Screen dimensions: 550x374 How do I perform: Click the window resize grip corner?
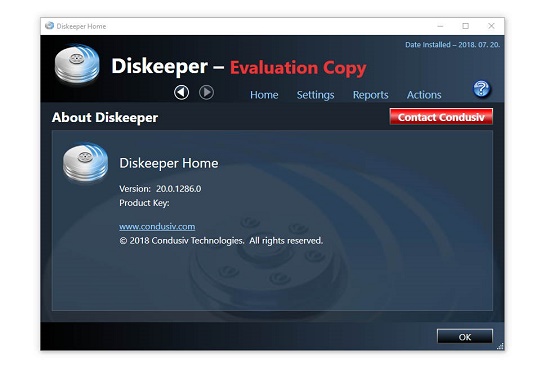500,346
